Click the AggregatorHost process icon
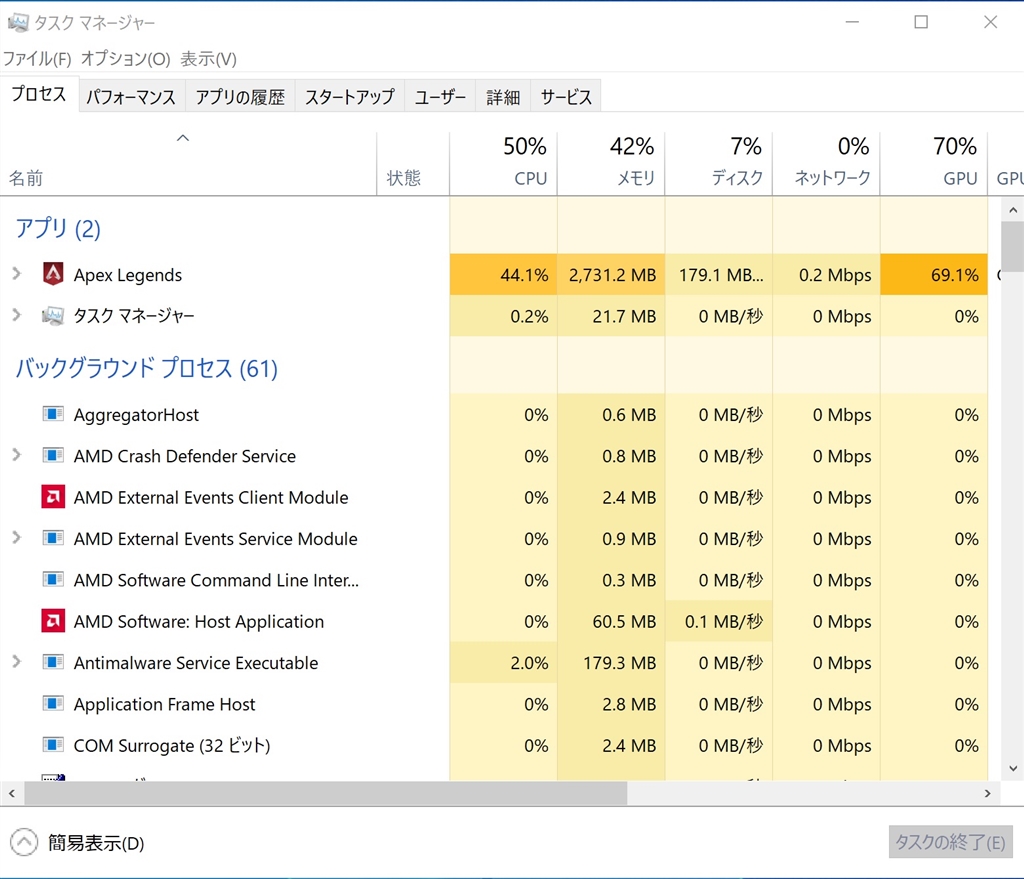Image resolution: width=1024 pixels, height=879 pixels. [53, 414]
